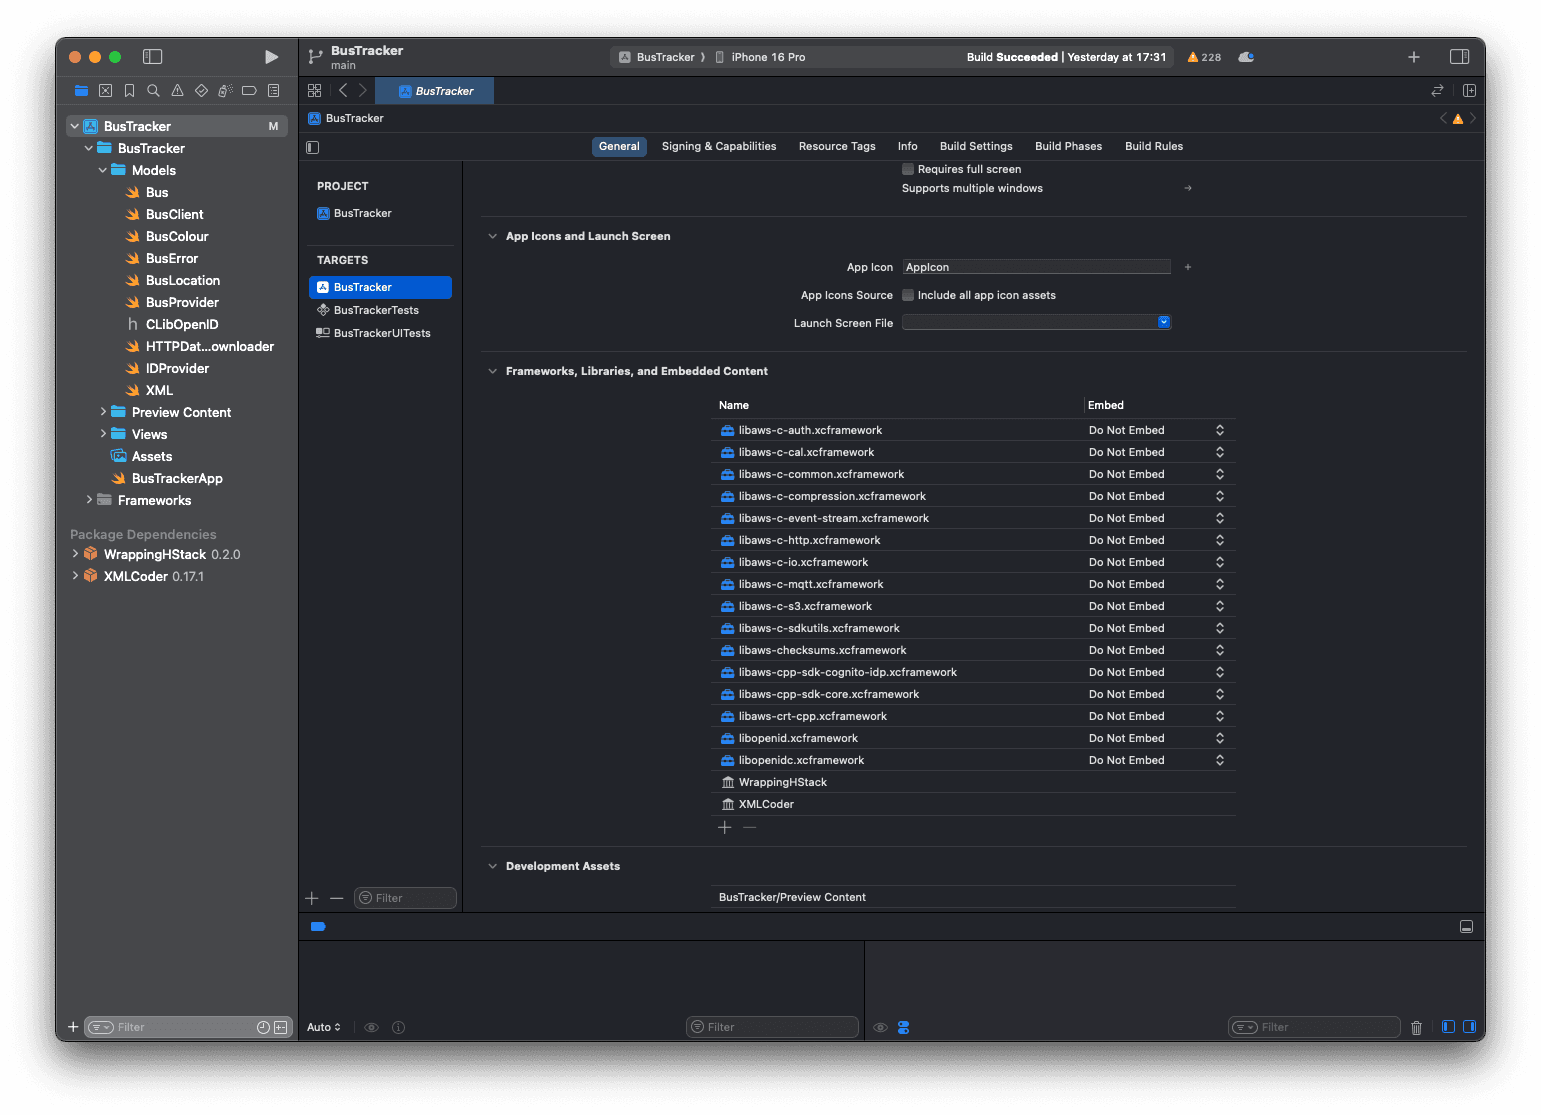This screenshot has width=1541, height=1115.
Task: Toggle the console pane button
Action: [x=1469, y=1027]
